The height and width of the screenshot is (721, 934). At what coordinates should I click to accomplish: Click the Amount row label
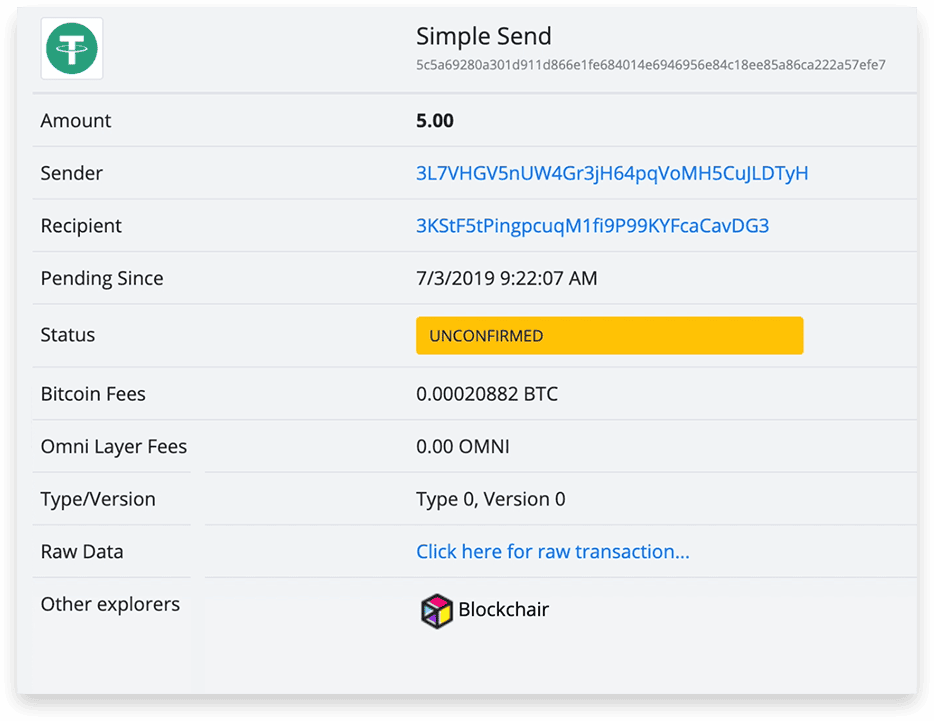click(x=76, y=121)
